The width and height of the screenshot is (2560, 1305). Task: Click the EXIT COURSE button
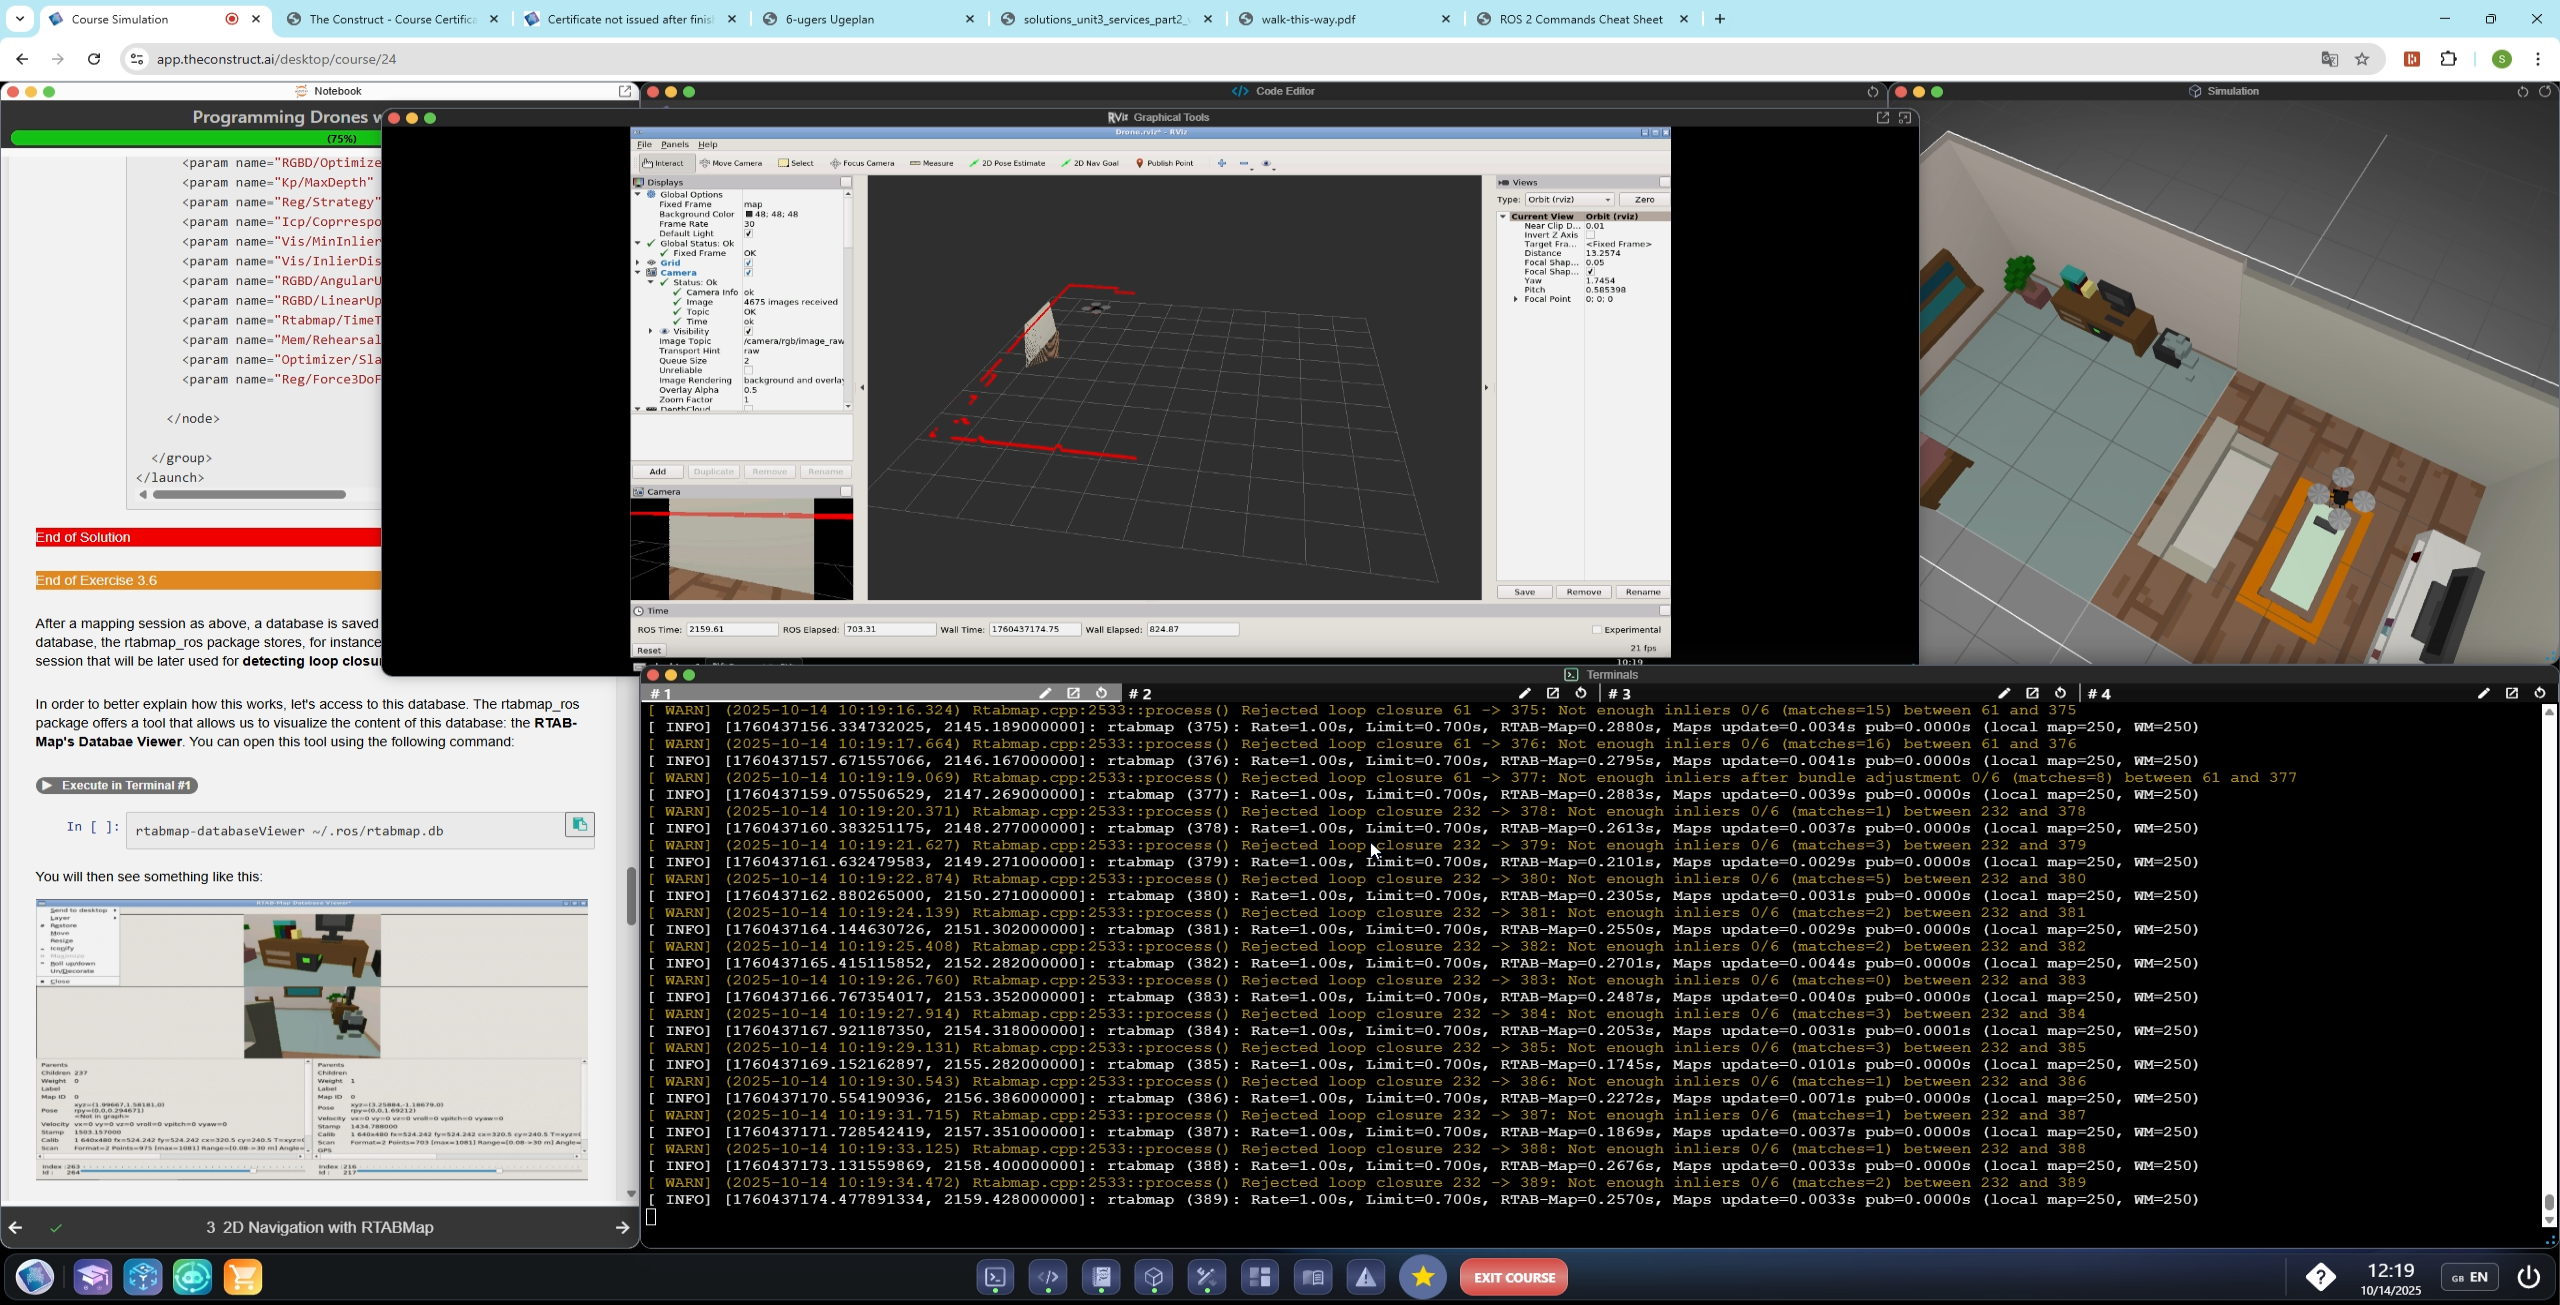pyautogui.click(x=1513, y=1277)
